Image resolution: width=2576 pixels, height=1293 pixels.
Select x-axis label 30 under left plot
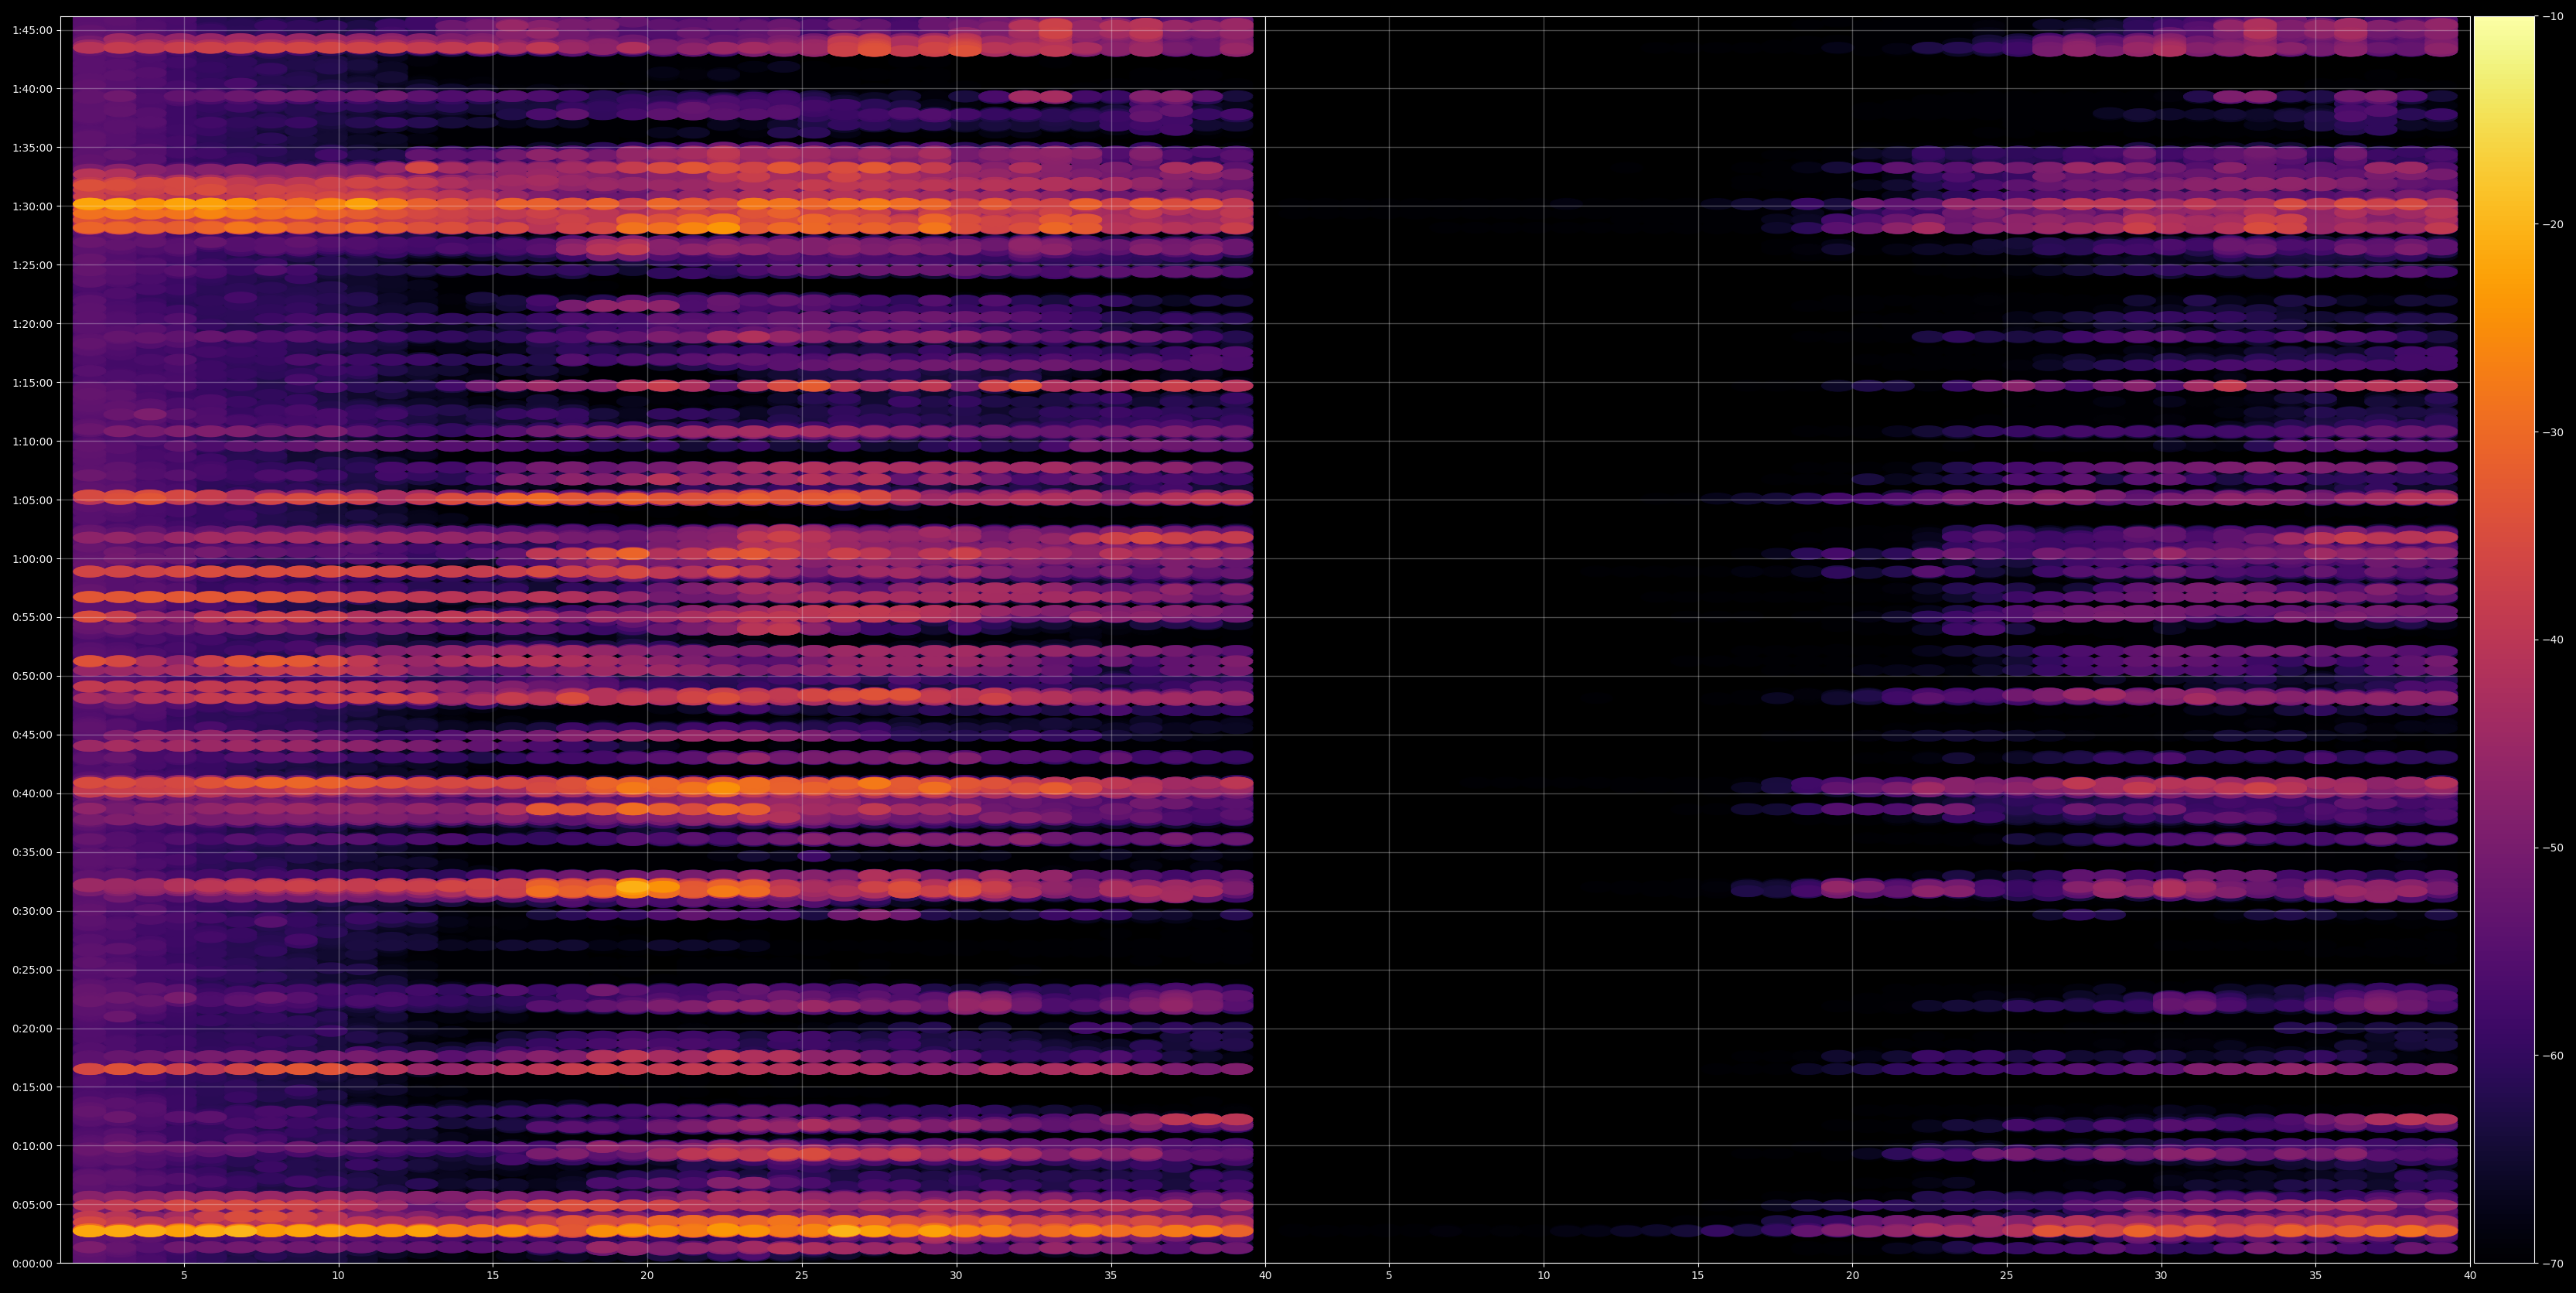[x=956, y=1276]
